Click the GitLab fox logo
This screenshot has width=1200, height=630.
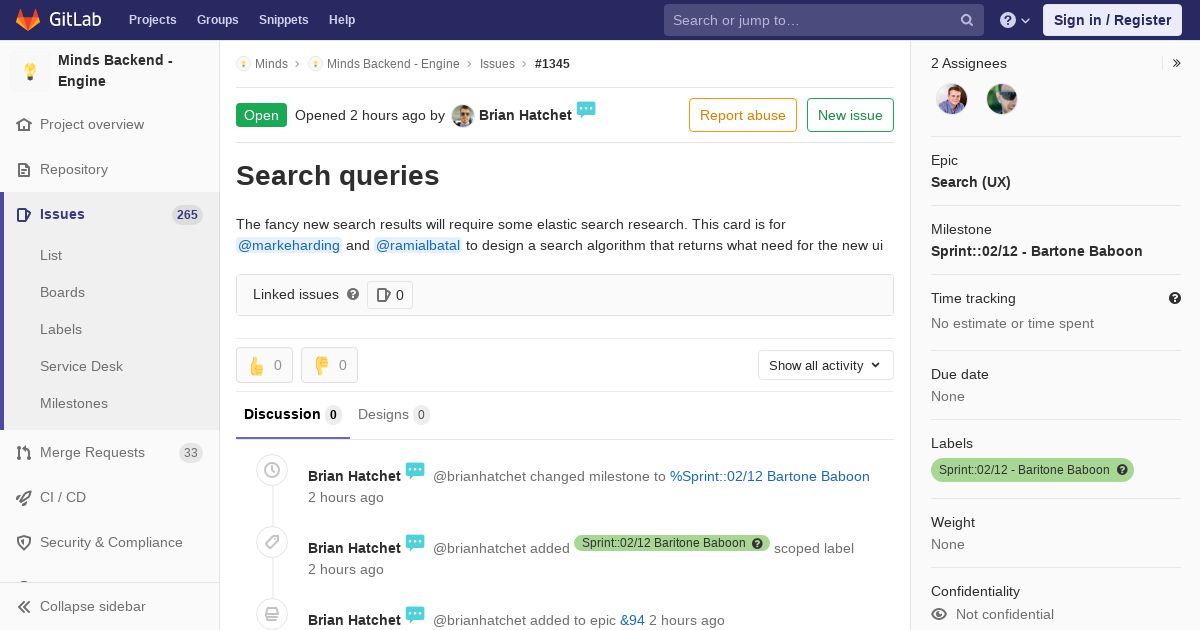28,19
